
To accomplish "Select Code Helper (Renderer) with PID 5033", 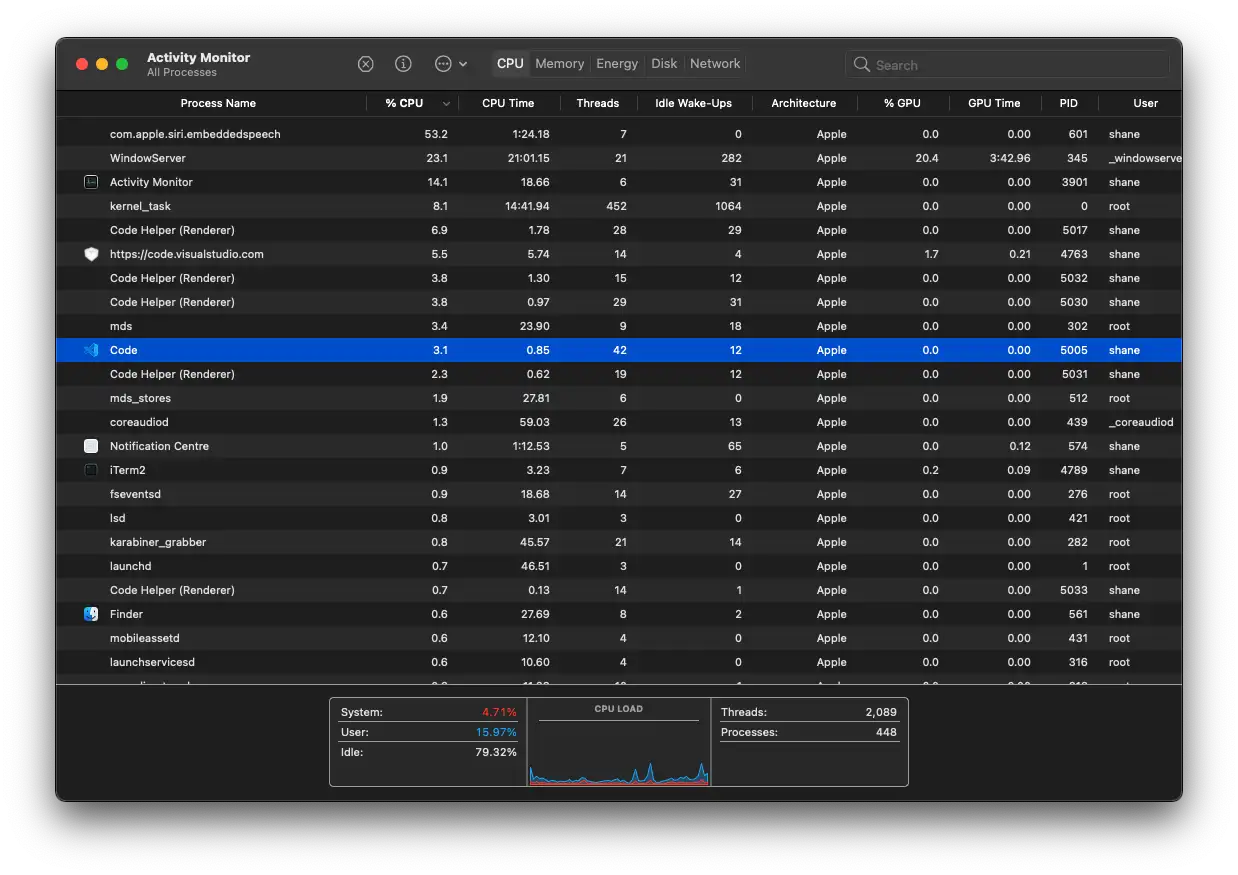I will [619, 590].
